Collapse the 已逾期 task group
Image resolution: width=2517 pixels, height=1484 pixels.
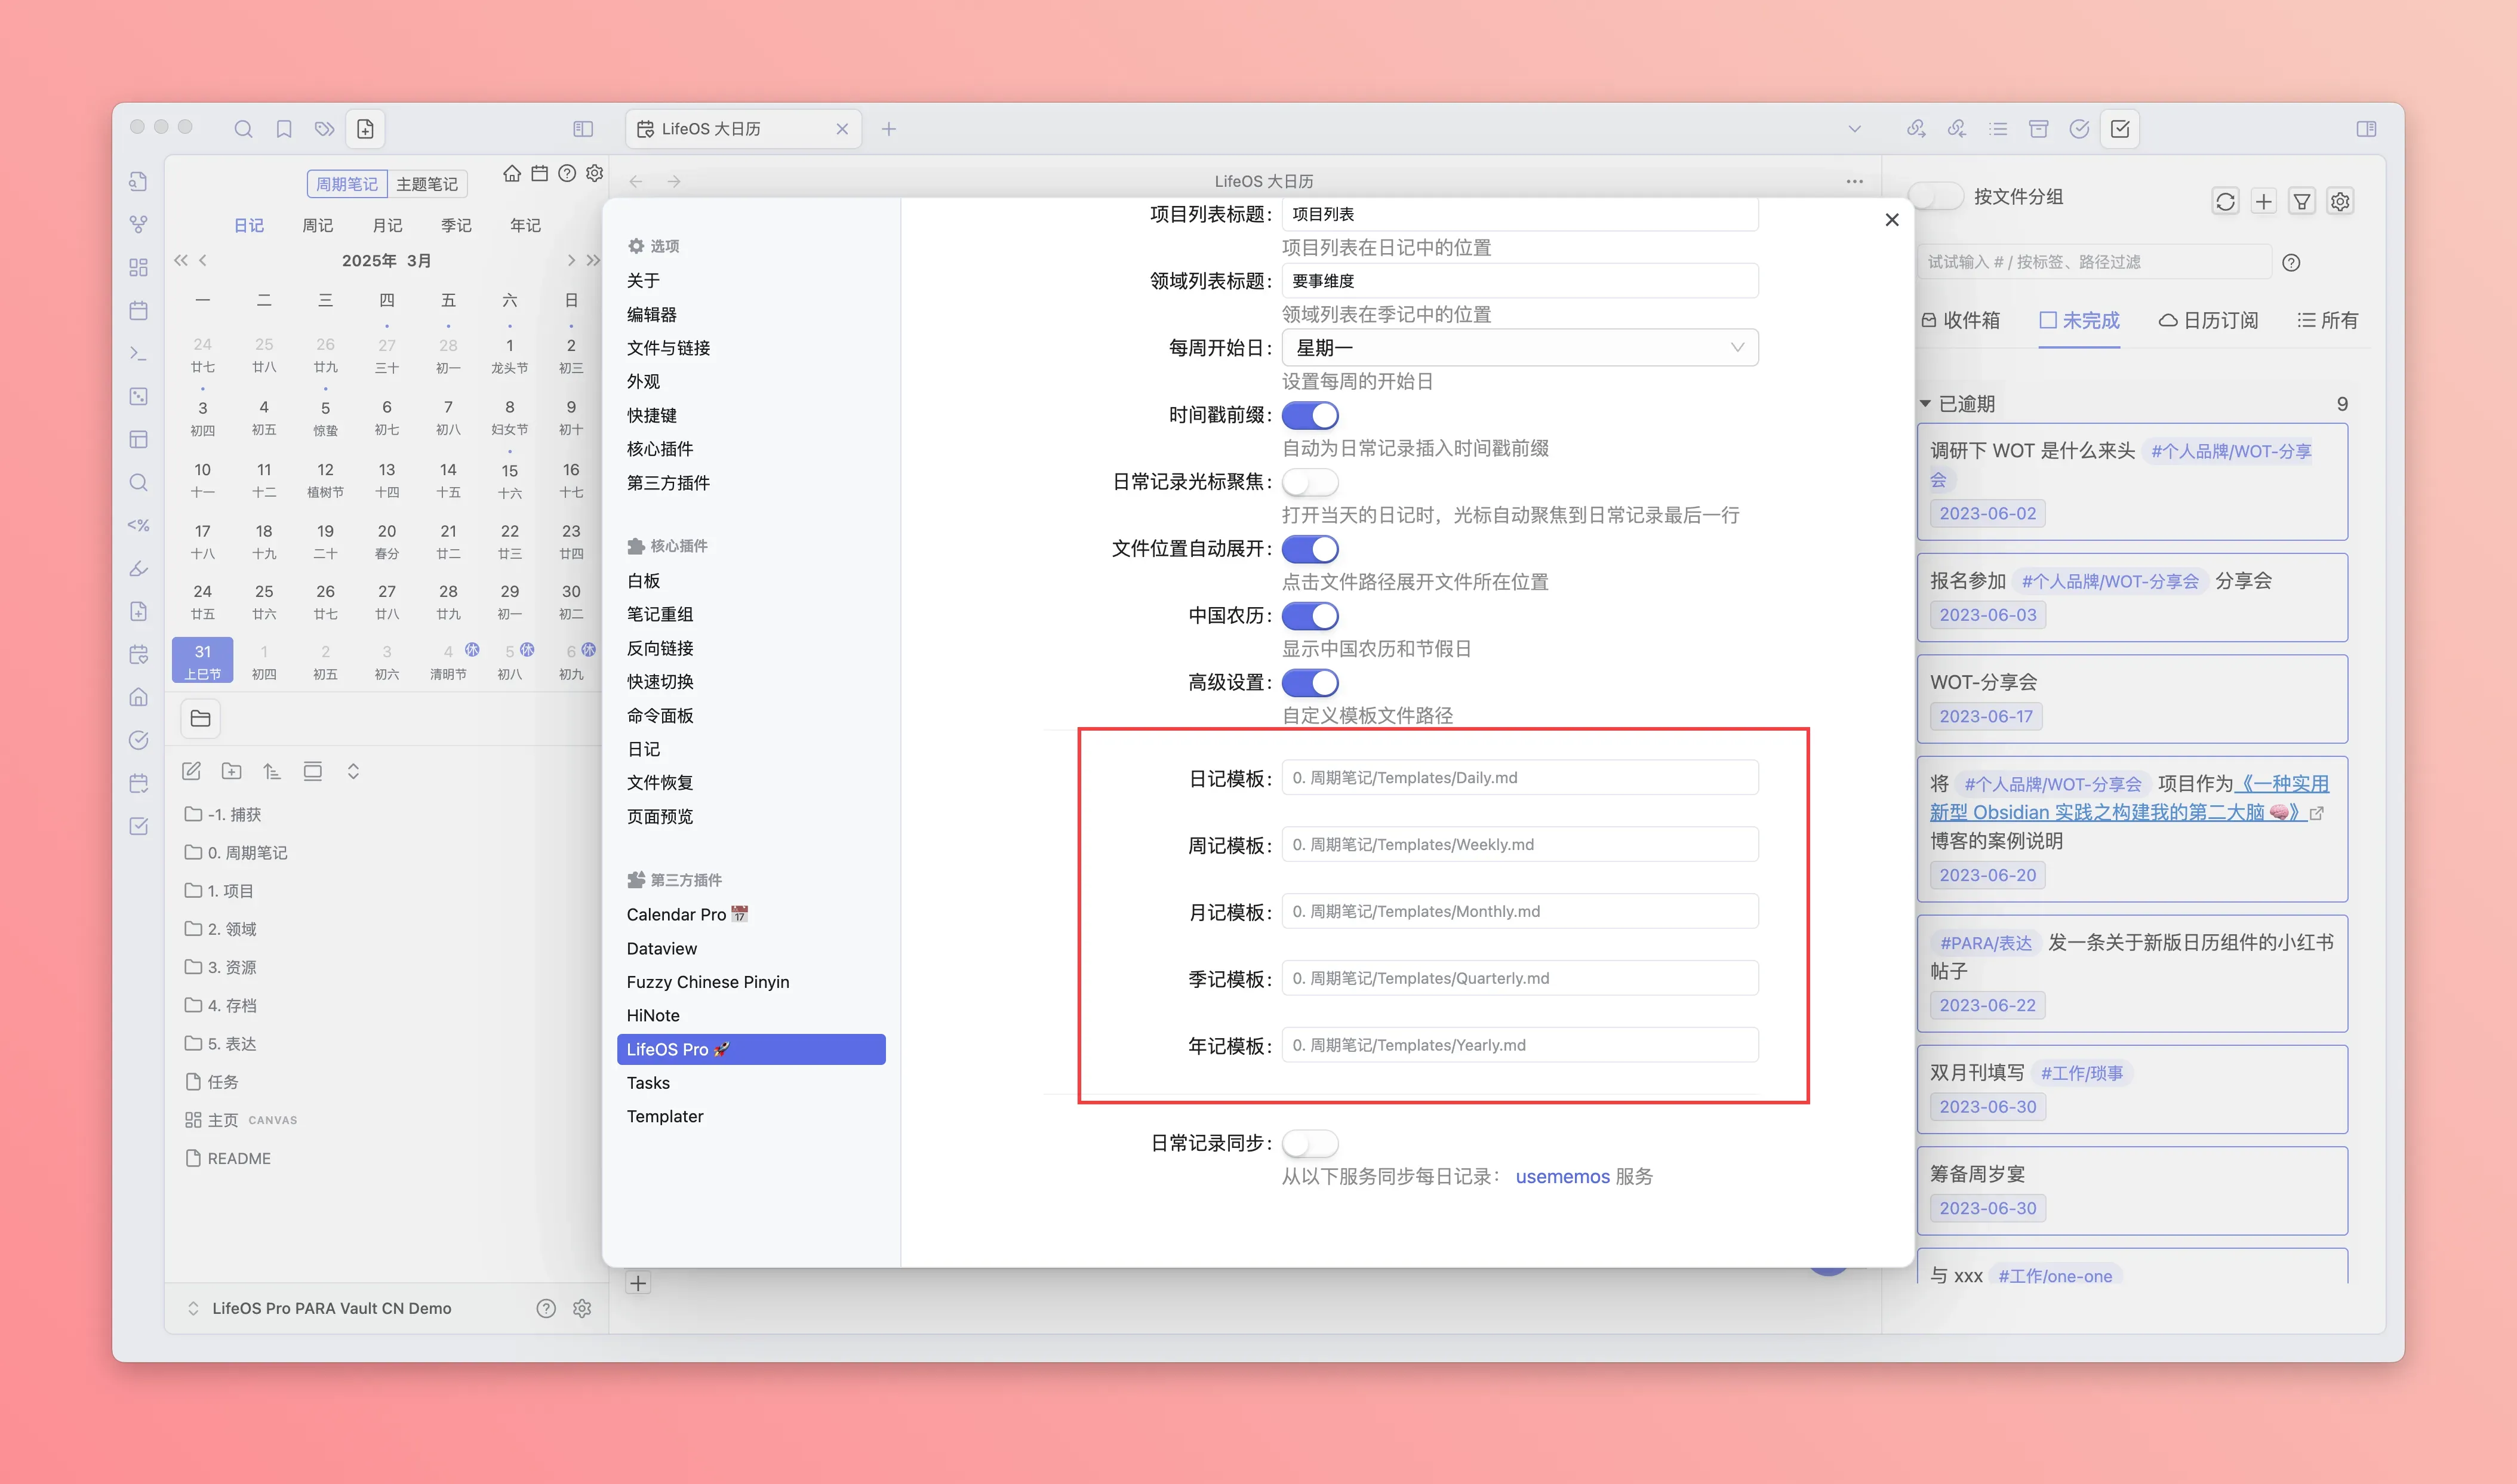pos(1925,404)
